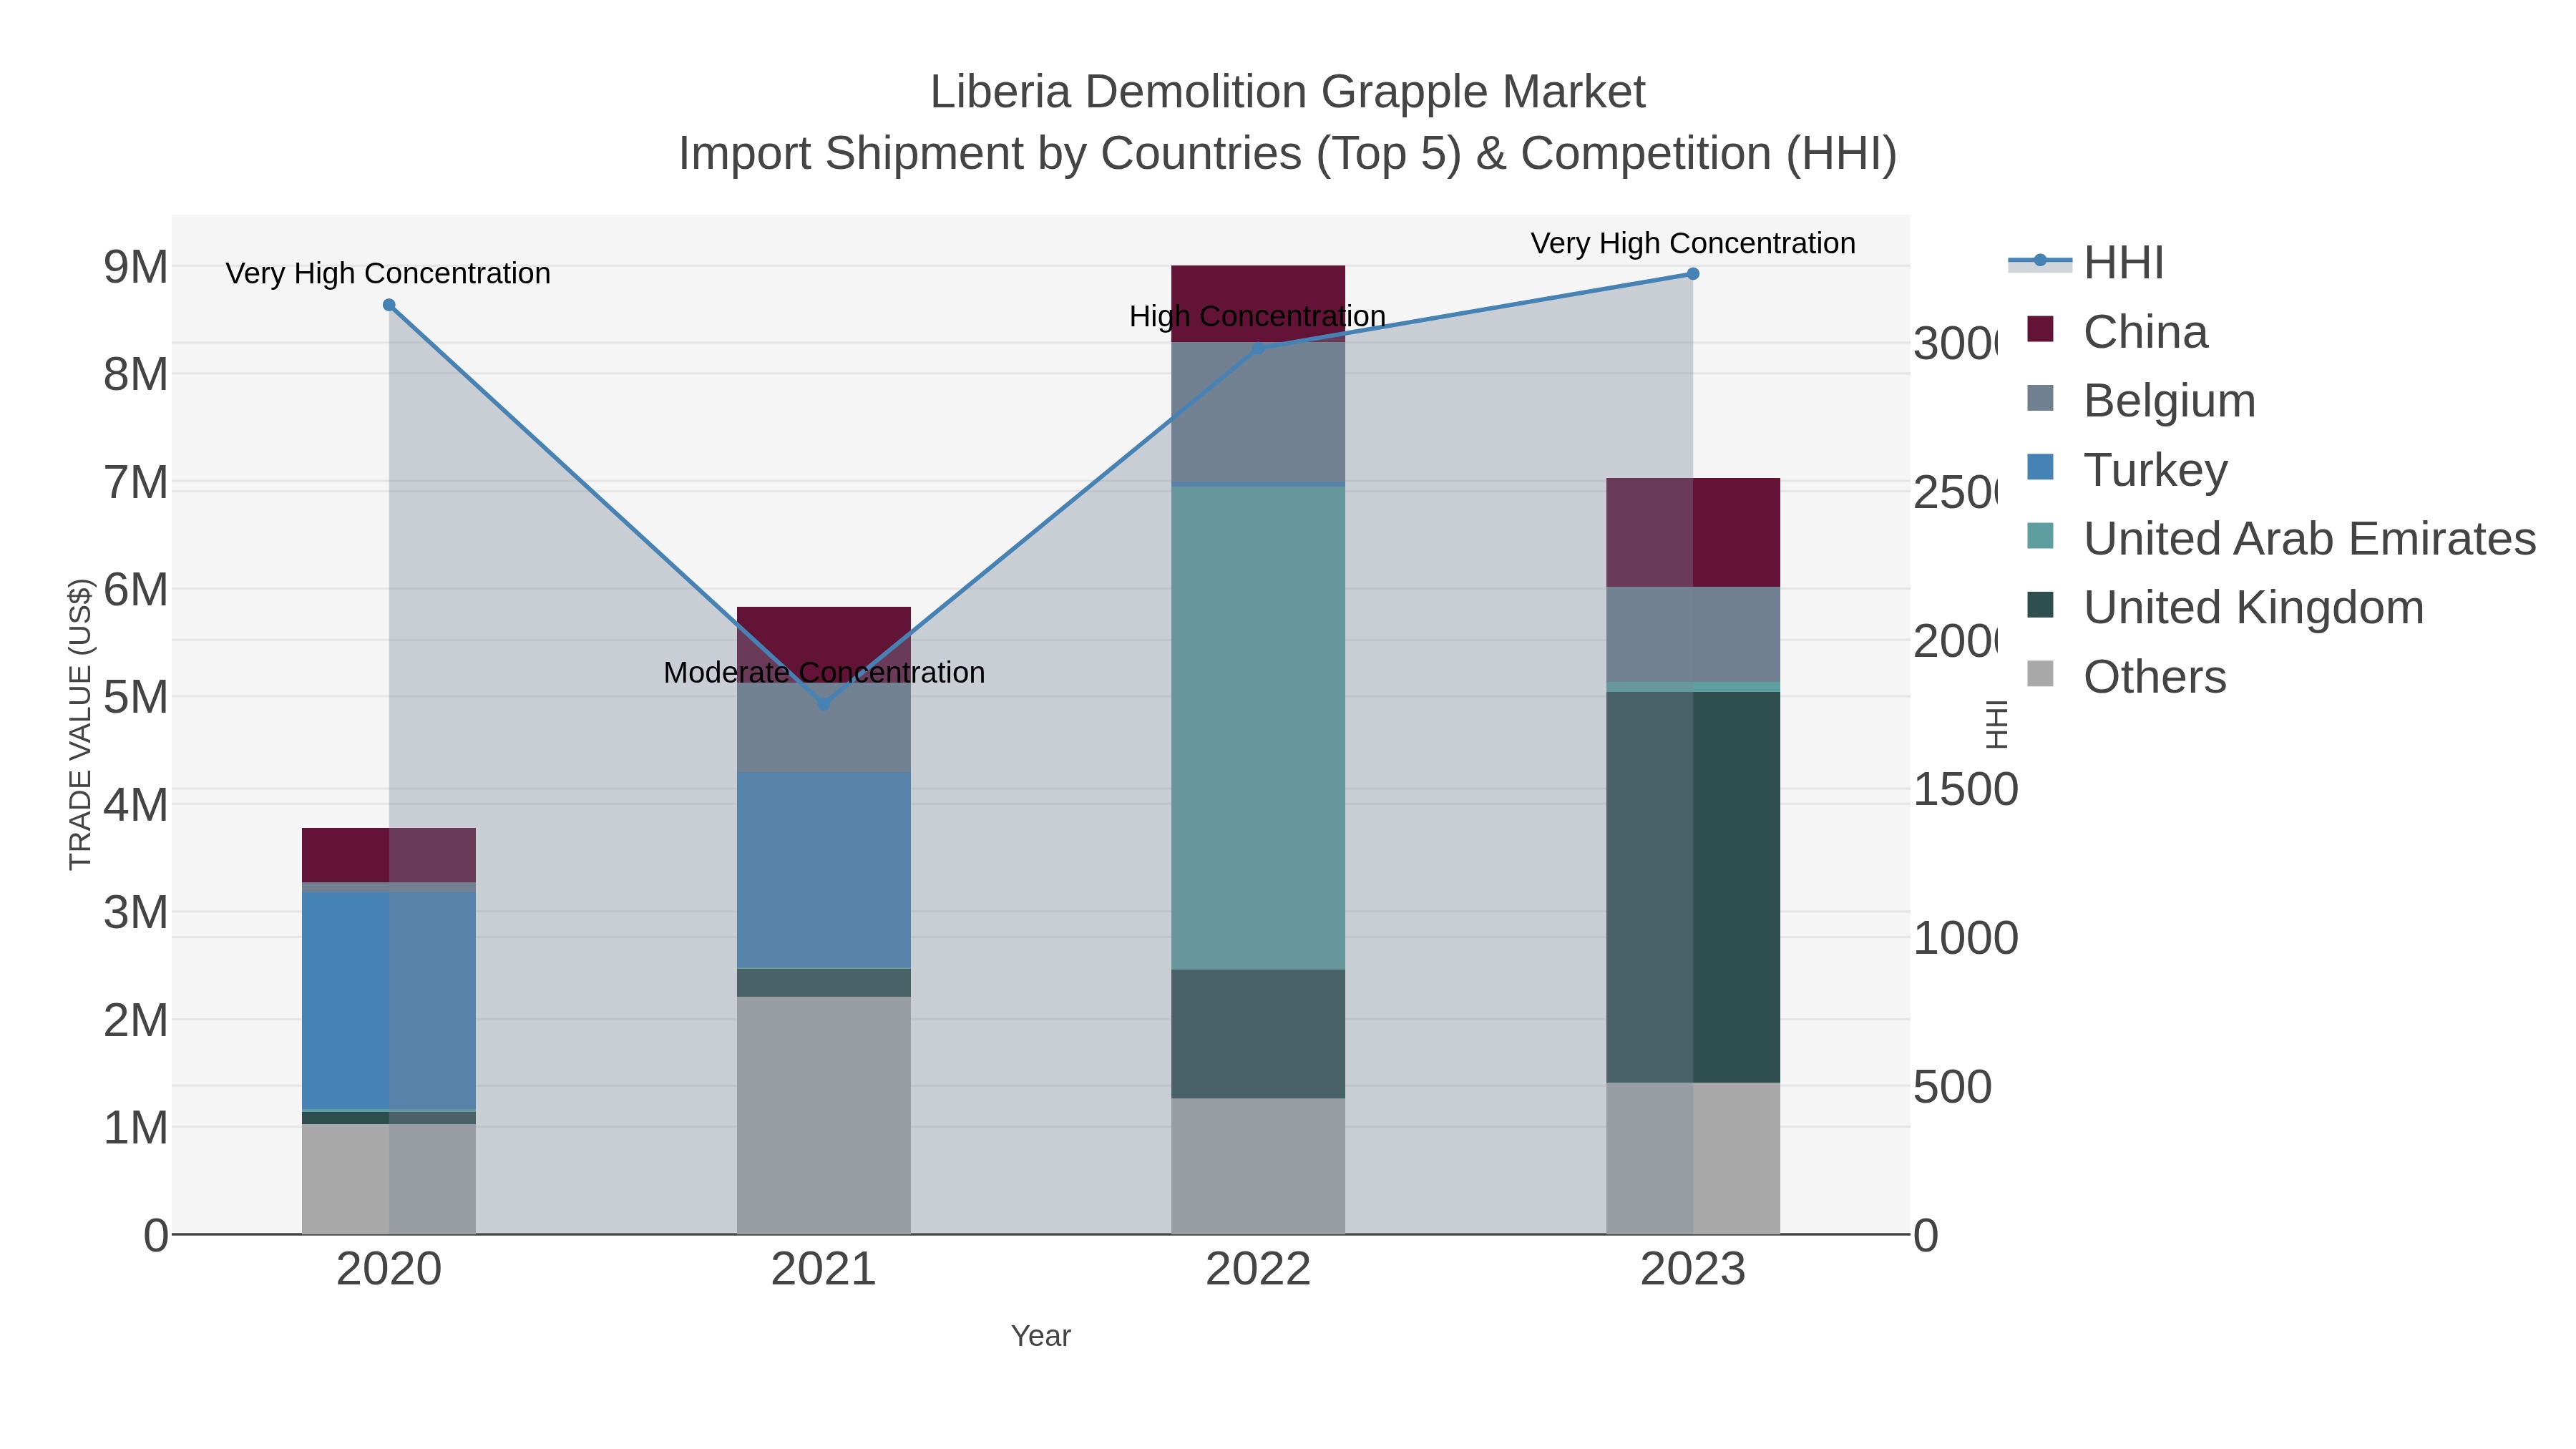Click the Others bar segment in 2023
Screen dimensions: 2576x1449
pyautogui.click(x=1693, y=1158)
